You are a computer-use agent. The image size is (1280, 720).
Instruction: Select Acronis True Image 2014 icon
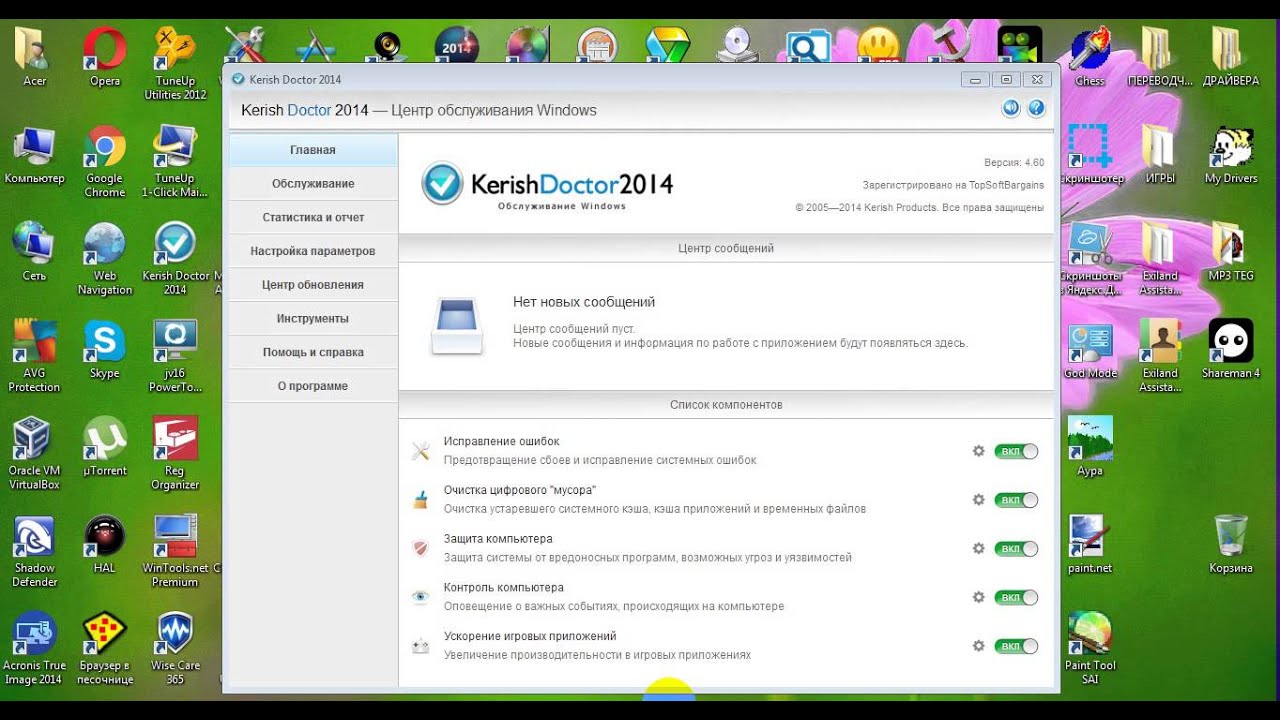34,648
